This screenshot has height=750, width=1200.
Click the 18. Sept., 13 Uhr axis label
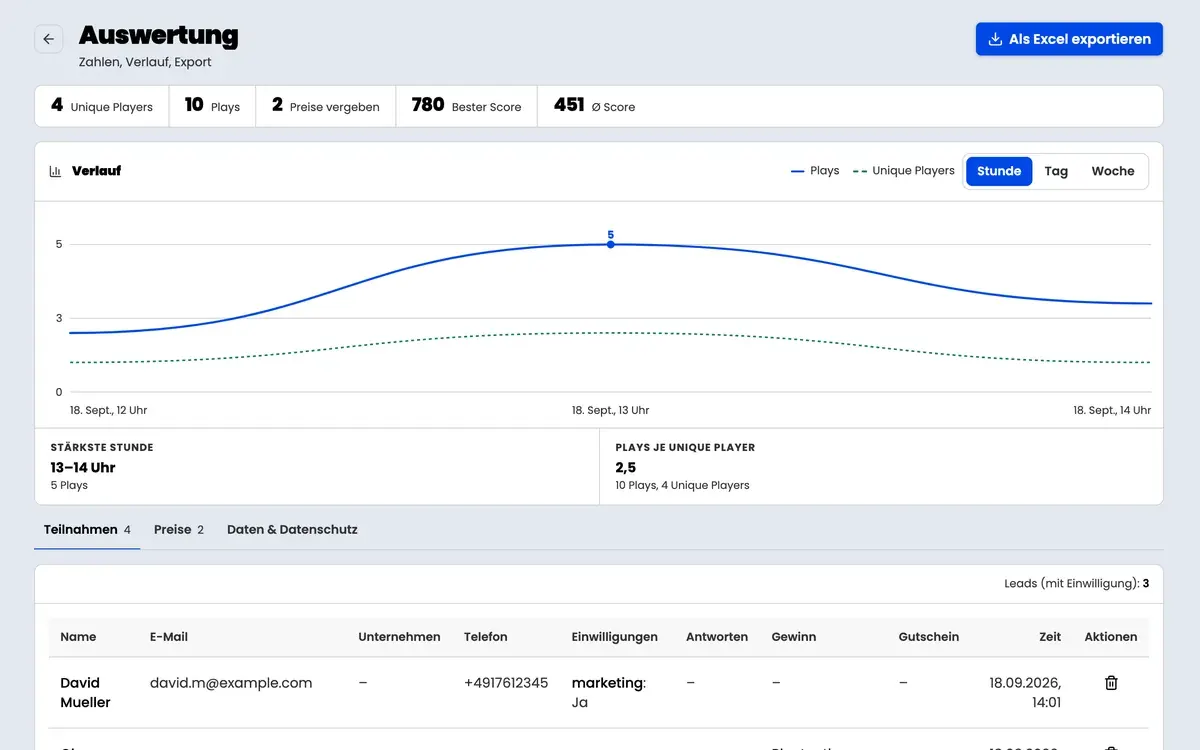click(610, 411)
